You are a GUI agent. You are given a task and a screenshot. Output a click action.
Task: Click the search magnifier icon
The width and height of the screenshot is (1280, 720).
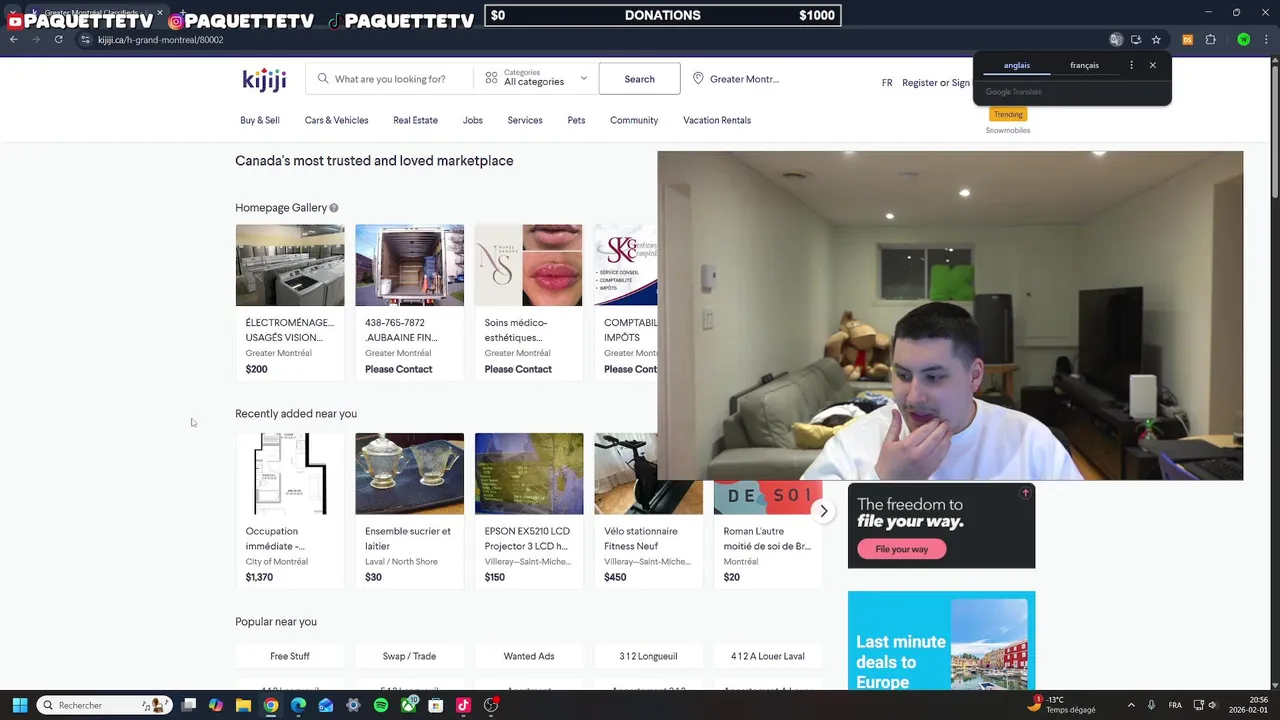pyautogui.click(x=323, y=79)
